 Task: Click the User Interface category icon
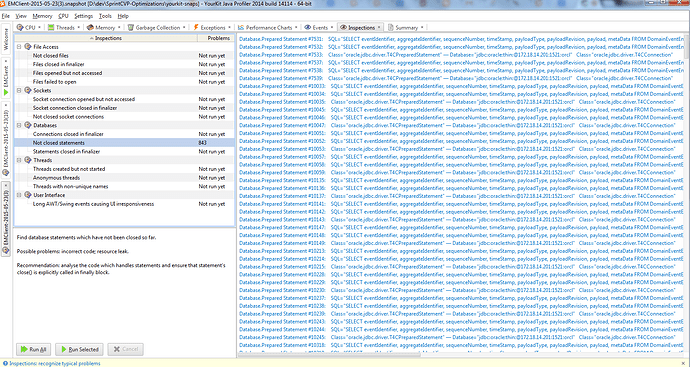coord(28,195)
